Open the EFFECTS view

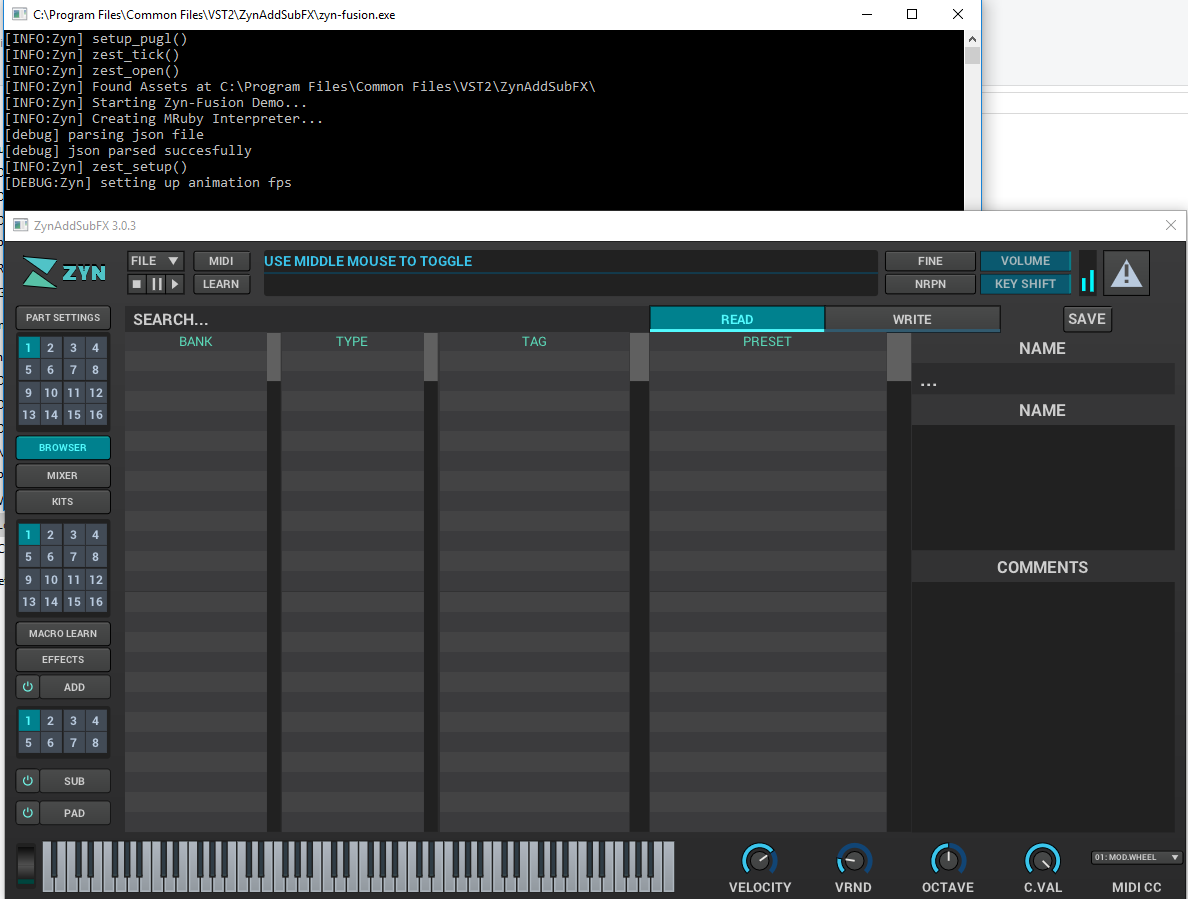(x=63, y=660)
